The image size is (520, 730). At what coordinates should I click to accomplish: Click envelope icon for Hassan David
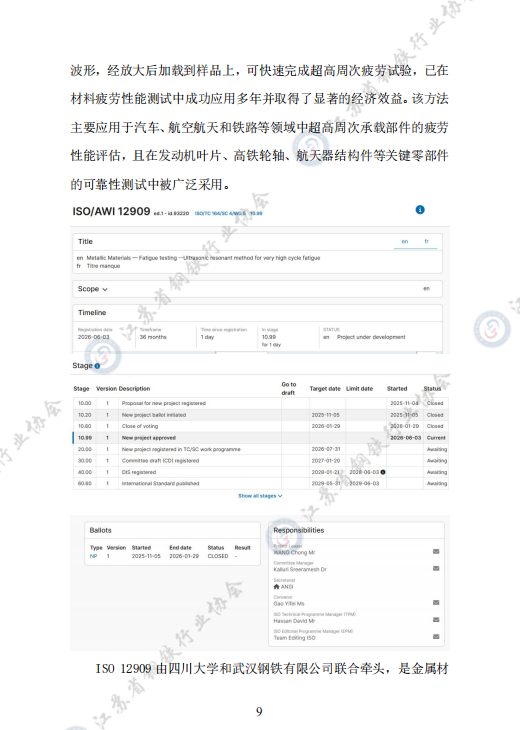click(x=436, y=620)
